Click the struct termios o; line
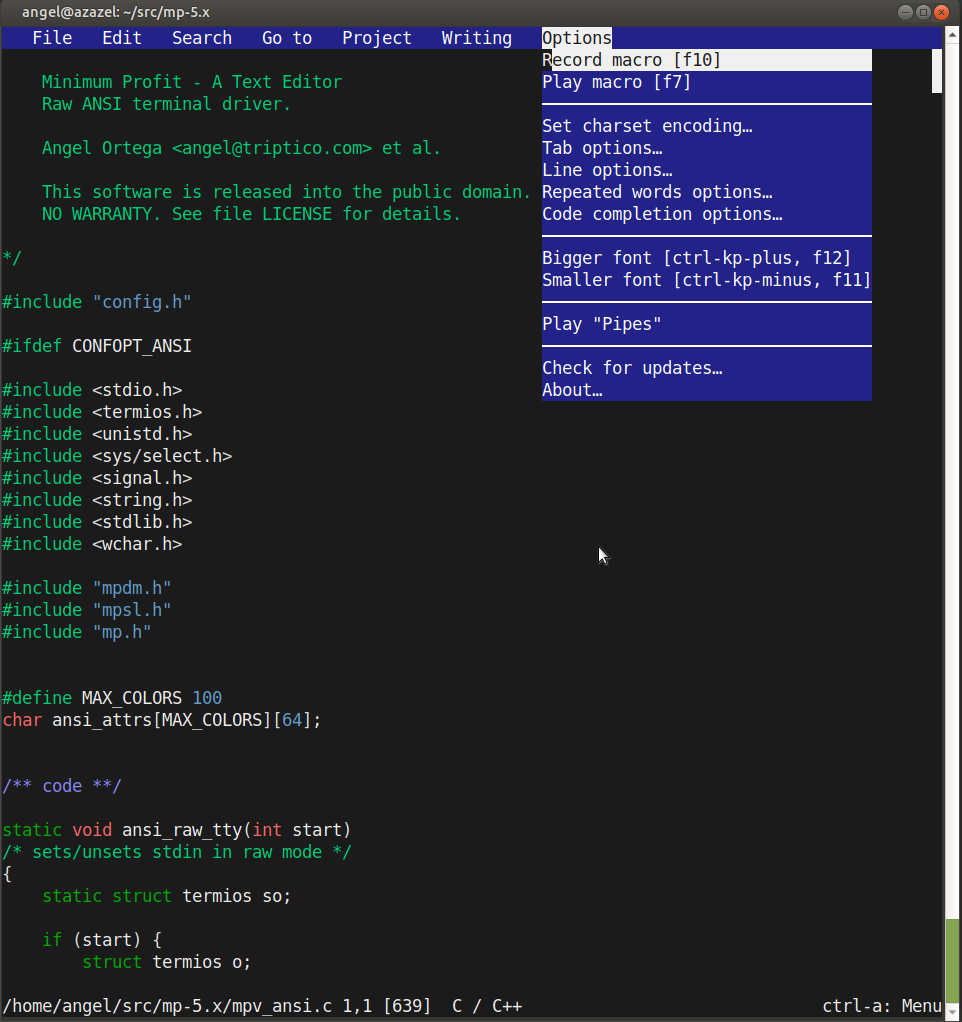The height and width of the screenshot is (1022, 962). [167, 962]
